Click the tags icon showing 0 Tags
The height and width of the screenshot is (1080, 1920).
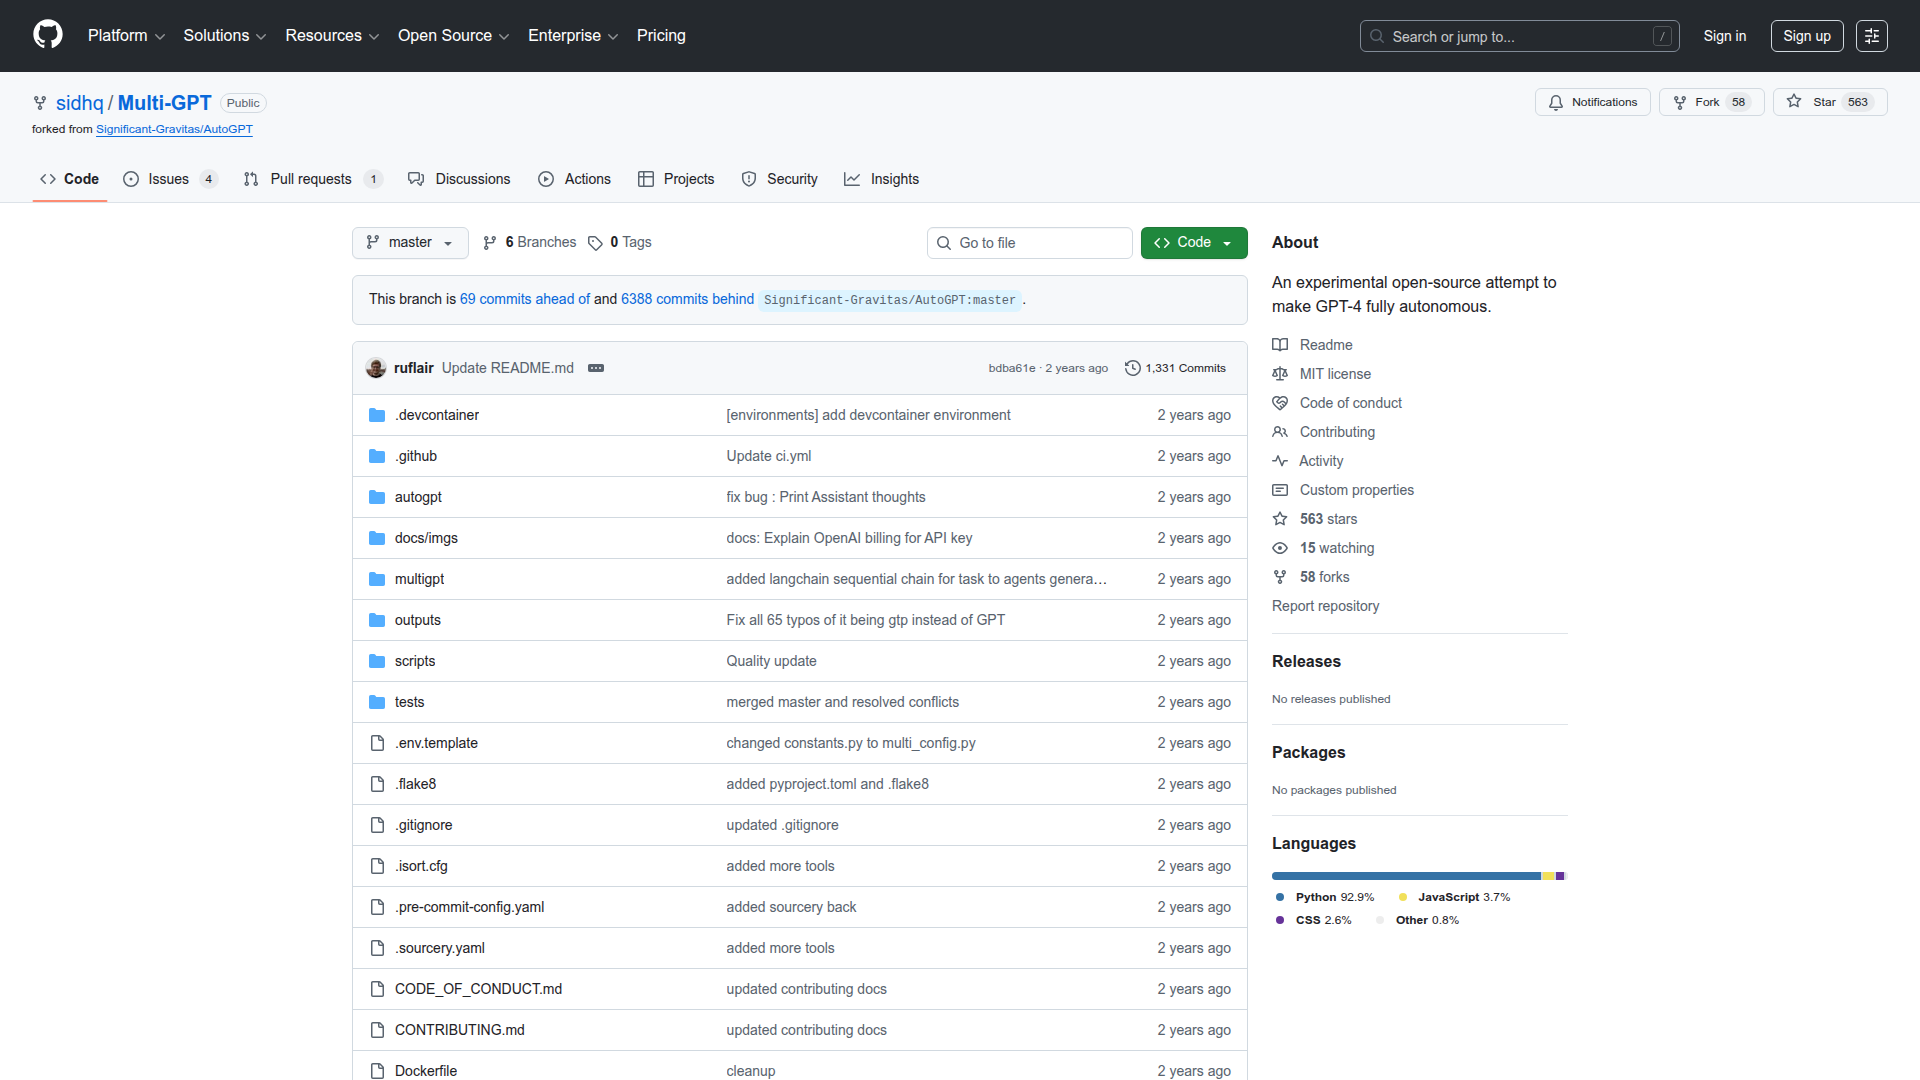coord(596,242)
